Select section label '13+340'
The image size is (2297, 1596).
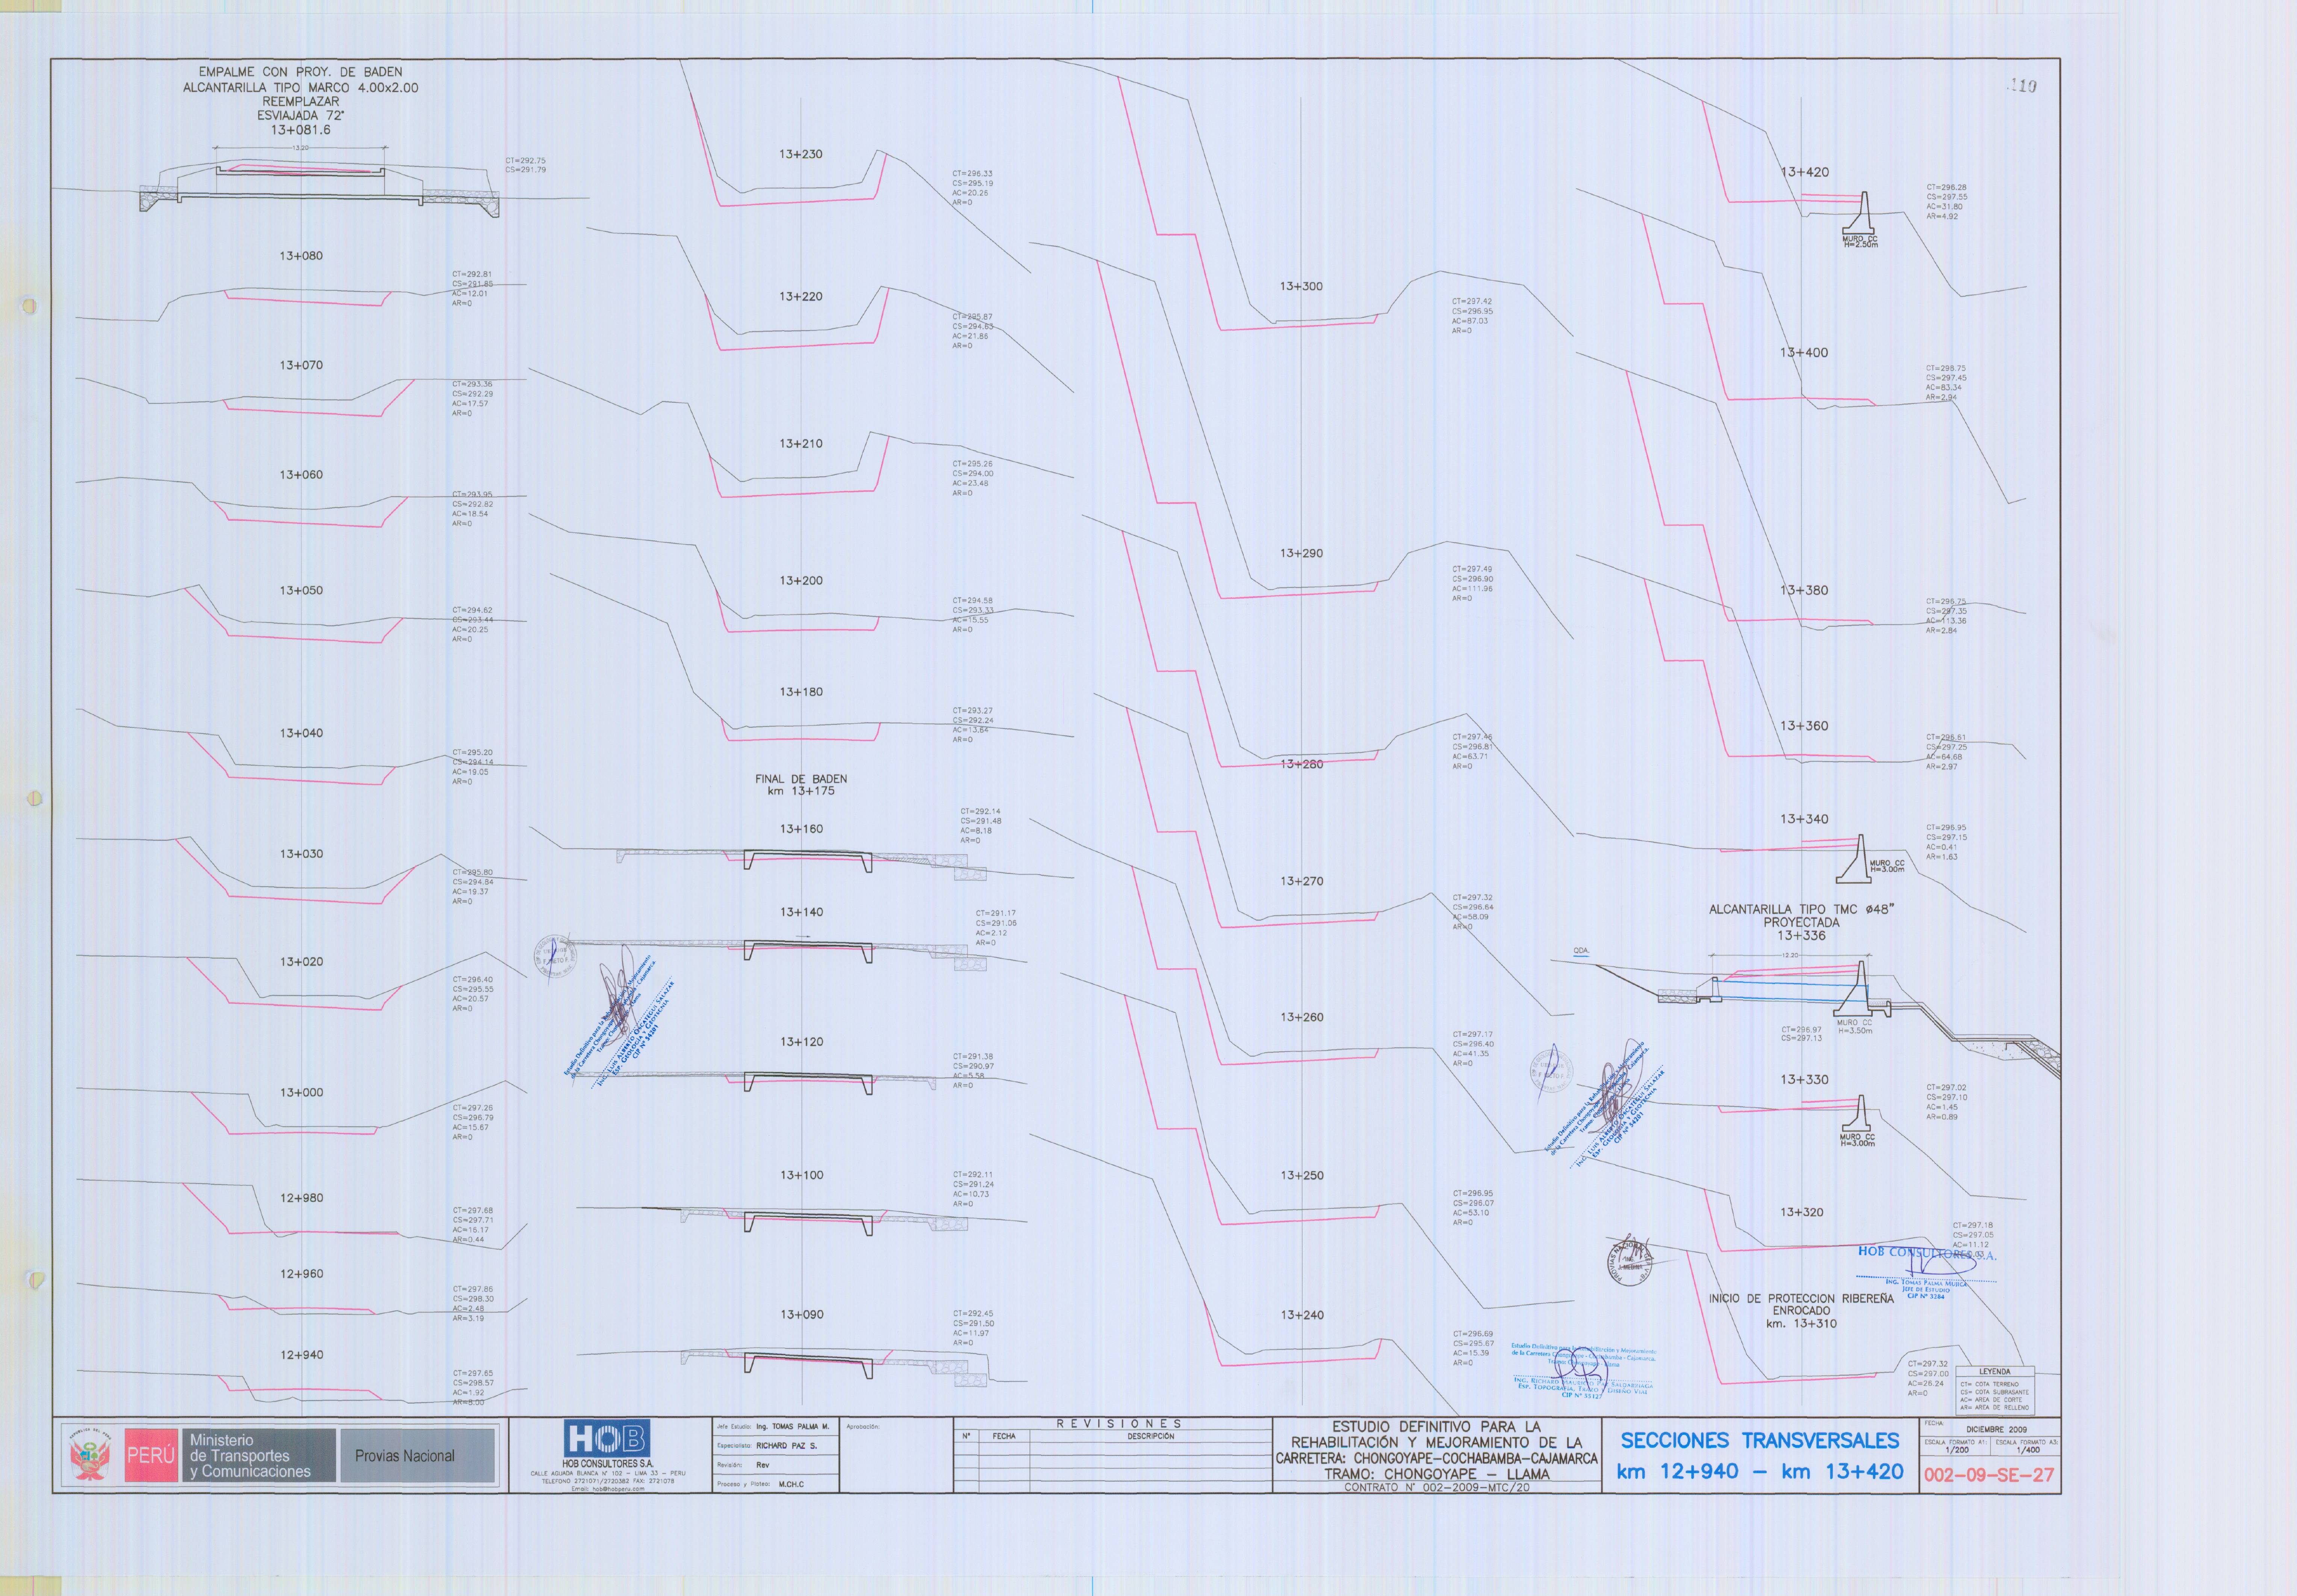pos(1803,819)
